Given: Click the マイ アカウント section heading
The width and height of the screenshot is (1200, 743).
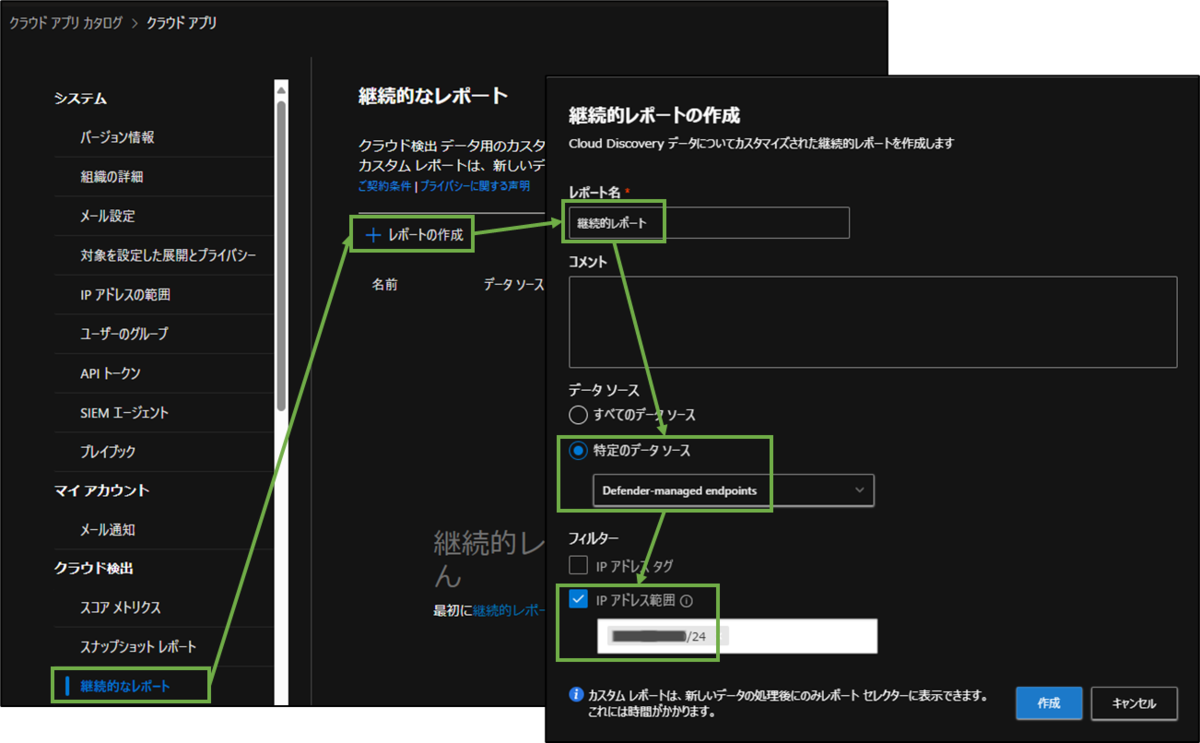Looking at the screenshot, I should pyautogui.click(x=101, y=490).
